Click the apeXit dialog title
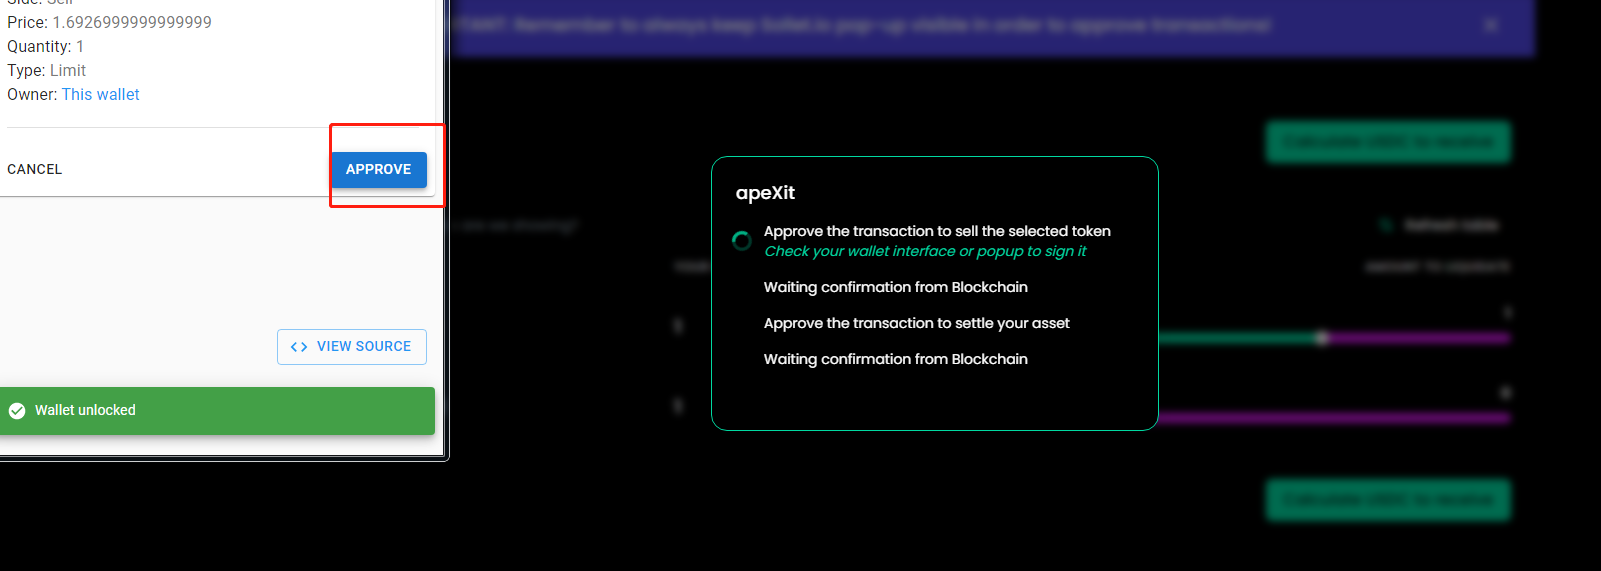Screen dimensions: 1601x571 [x=765, y=193]
